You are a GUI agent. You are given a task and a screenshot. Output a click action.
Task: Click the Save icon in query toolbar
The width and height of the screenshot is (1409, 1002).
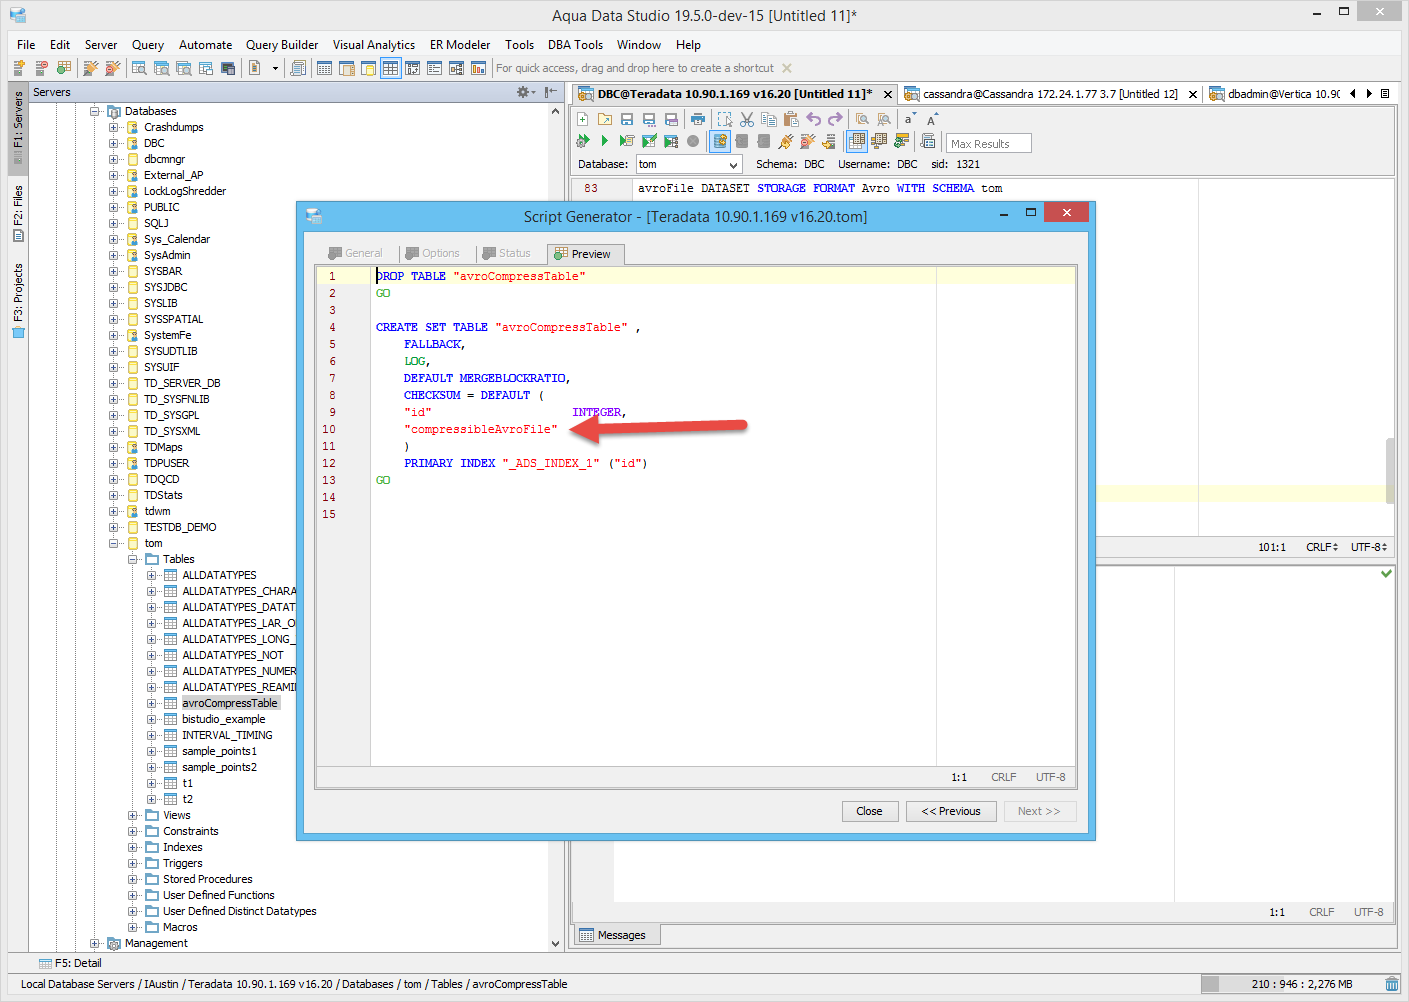pyautogui.click(x=627, y=119)
